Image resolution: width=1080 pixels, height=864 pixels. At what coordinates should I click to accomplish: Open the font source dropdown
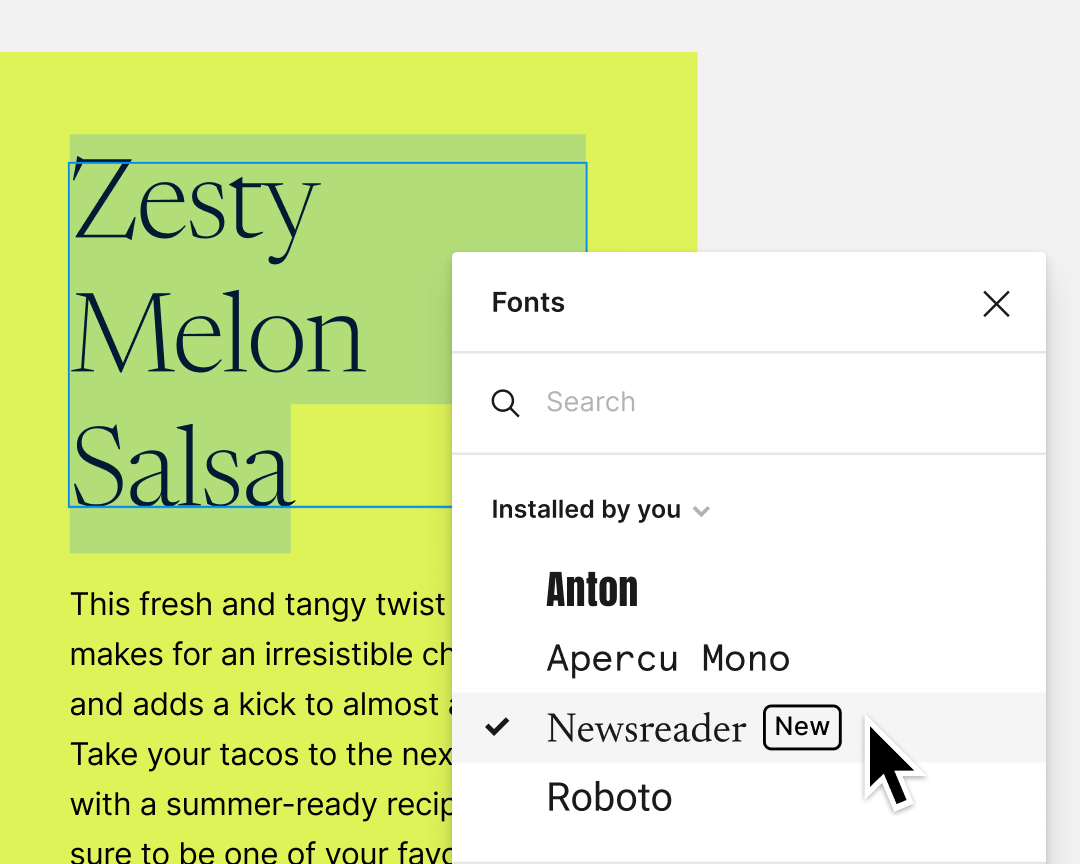click(x=600, y=510)
